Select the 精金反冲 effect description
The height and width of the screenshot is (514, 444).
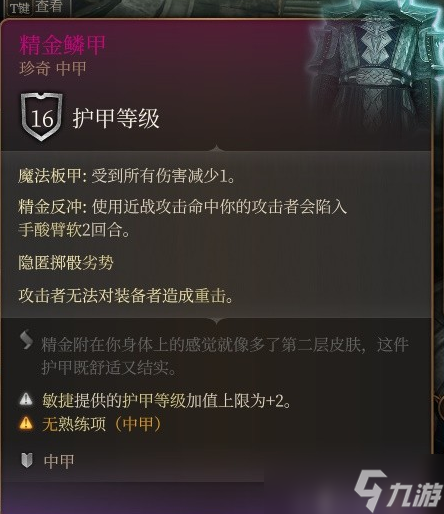pyautogui.click(x=183, y=218)
